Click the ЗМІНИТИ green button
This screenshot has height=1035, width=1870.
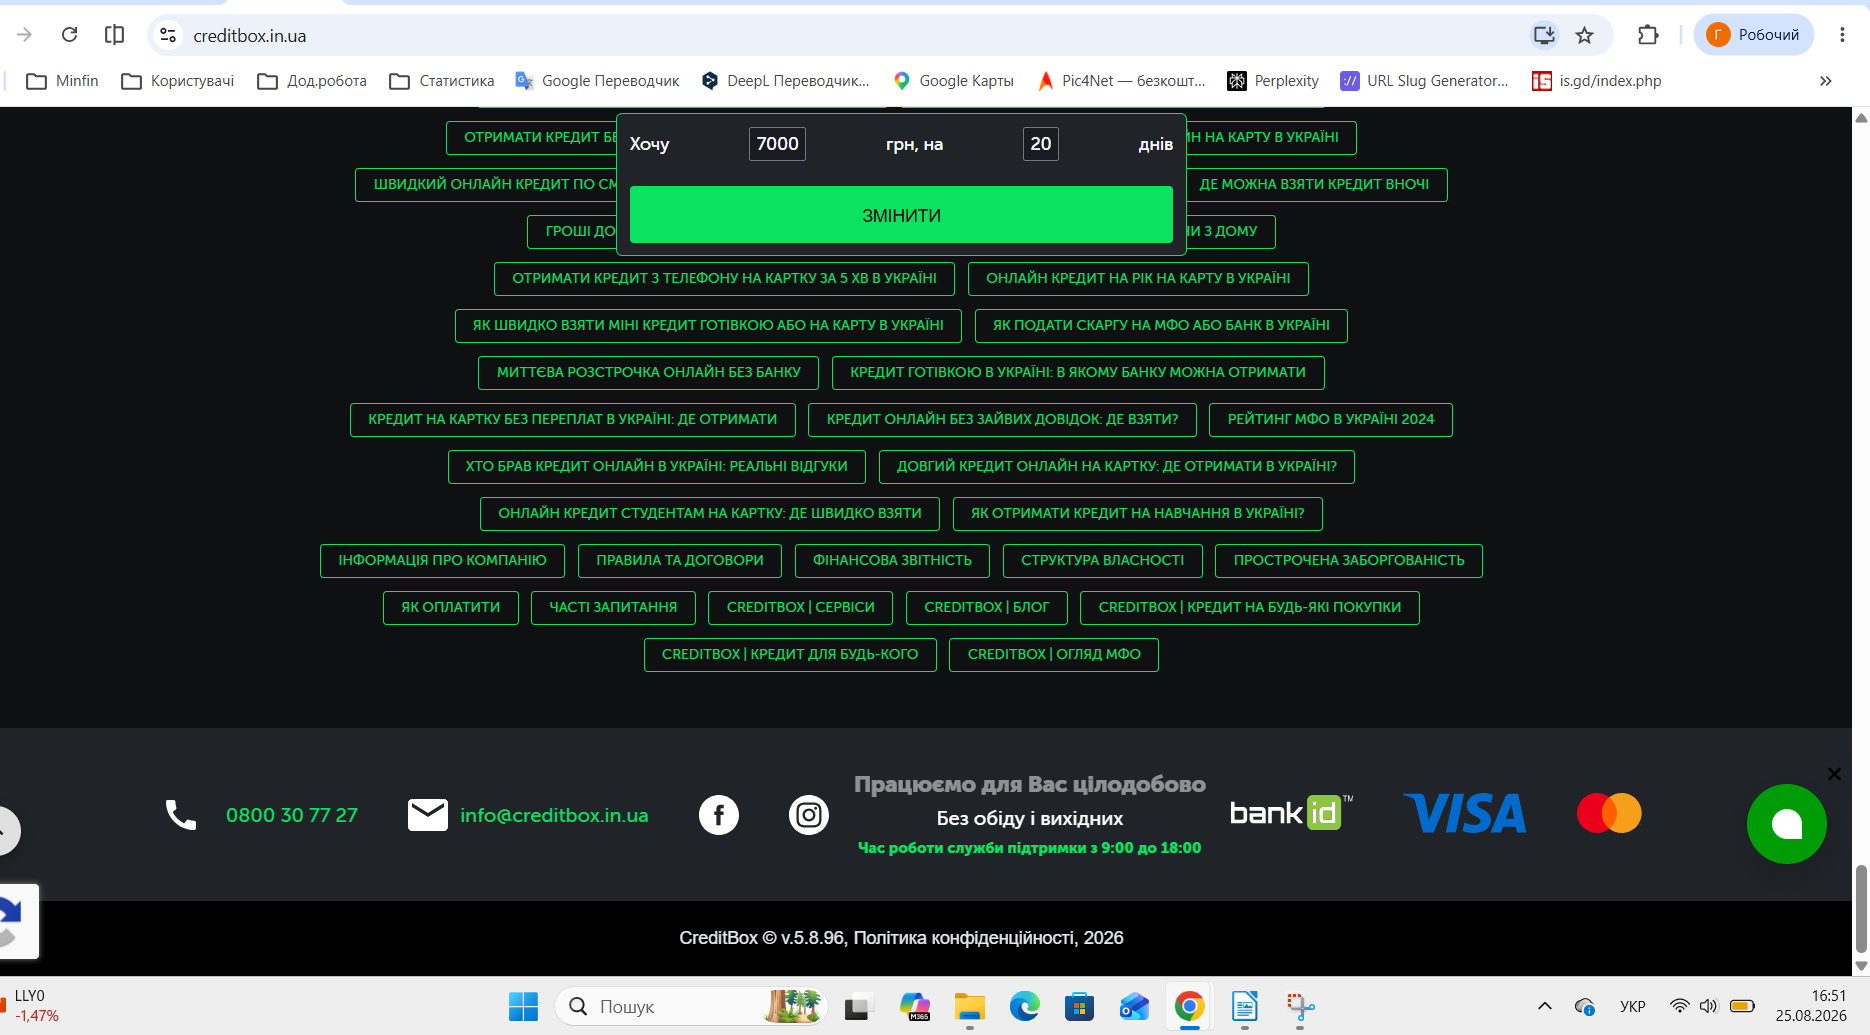click(x=901, y=215)
